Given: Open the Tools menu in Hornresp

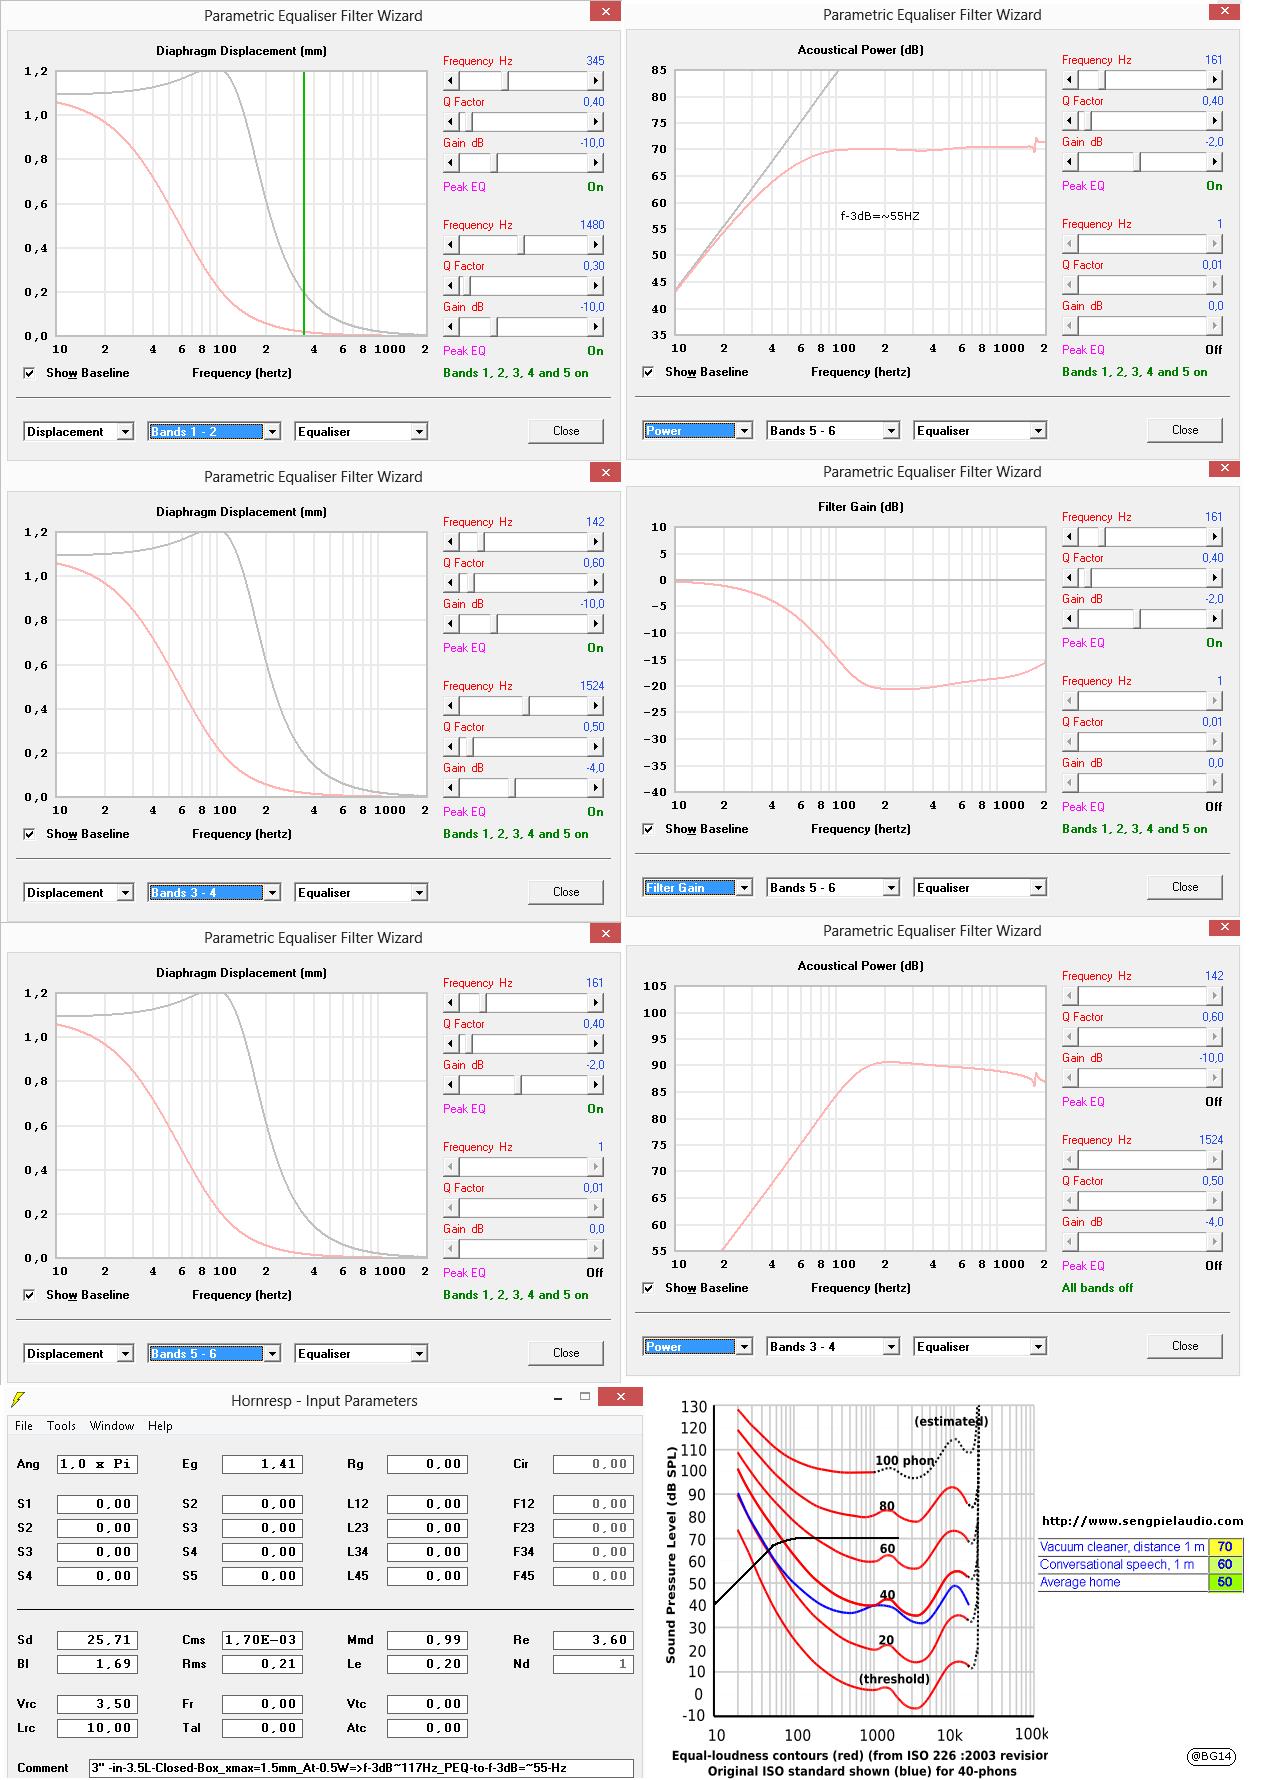Looking at the screenshot, I should click(61, 1426).
